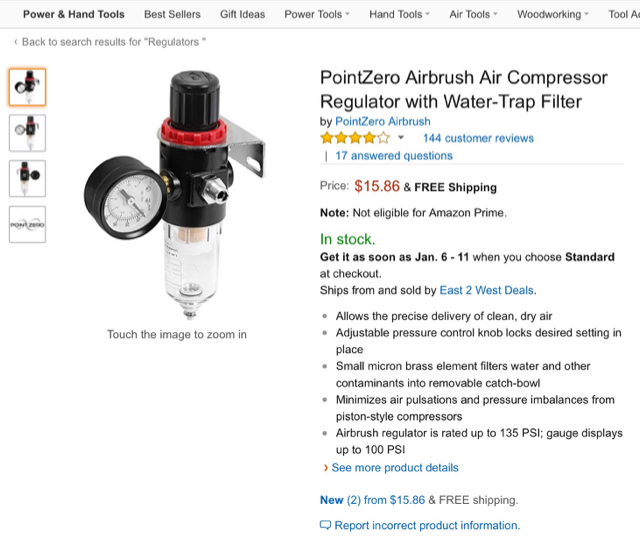Visit the East 2 West Deals seller

487,290
